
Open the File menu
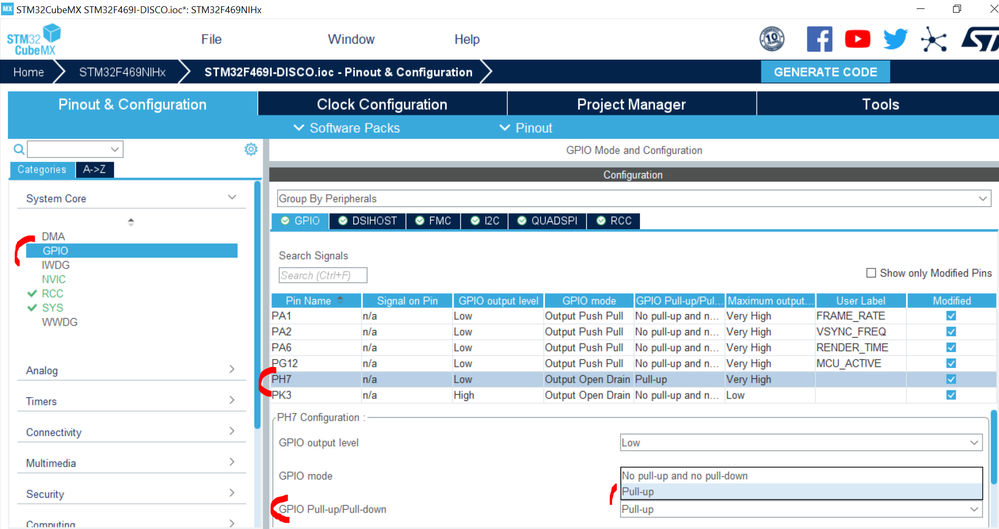click(212, 40)
